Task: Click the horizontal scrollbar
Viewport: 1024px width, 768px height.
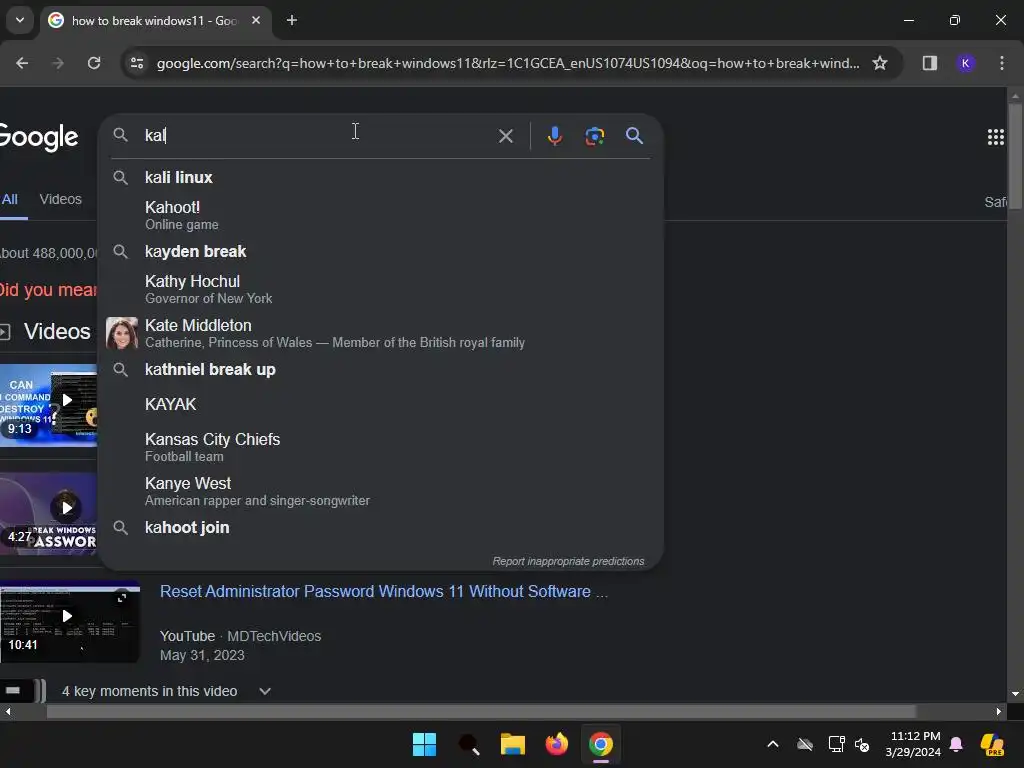Action: tap(481, 711)
